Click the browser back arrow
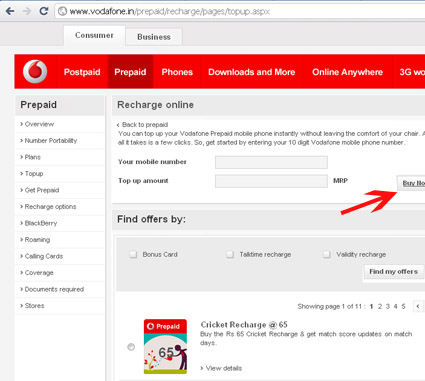This screenshot has height=381, width=425. click(10, 11)
